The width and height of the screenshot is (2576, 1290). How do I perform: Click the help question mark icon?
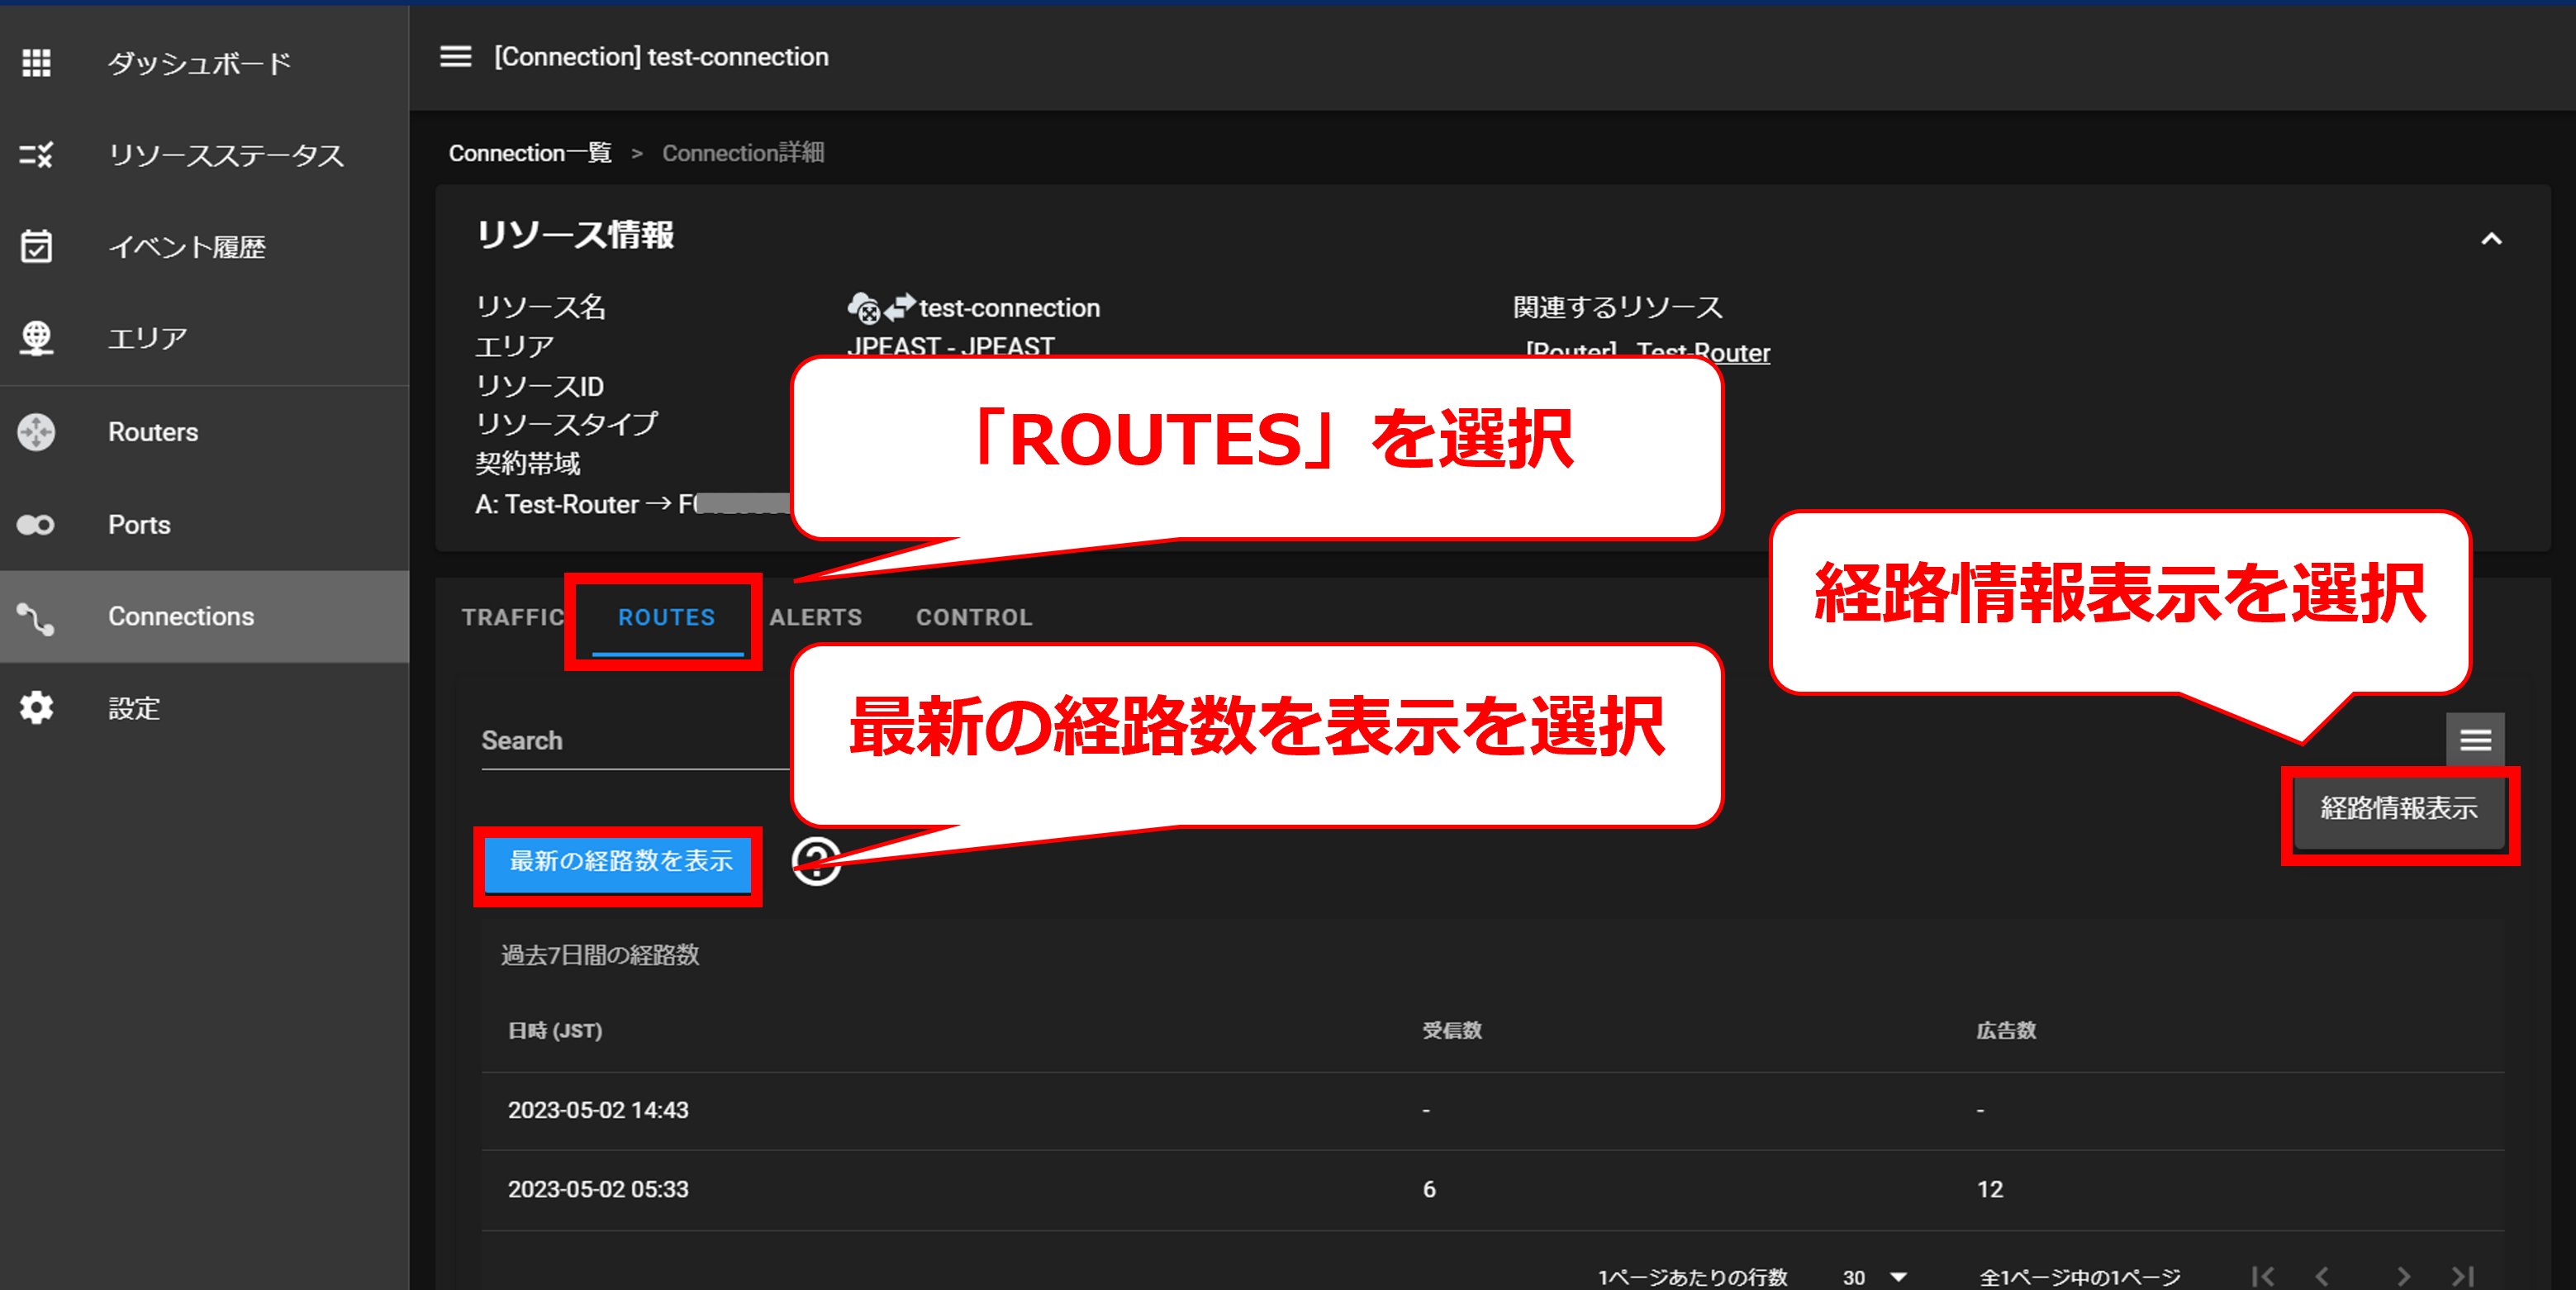pos(816,861)
